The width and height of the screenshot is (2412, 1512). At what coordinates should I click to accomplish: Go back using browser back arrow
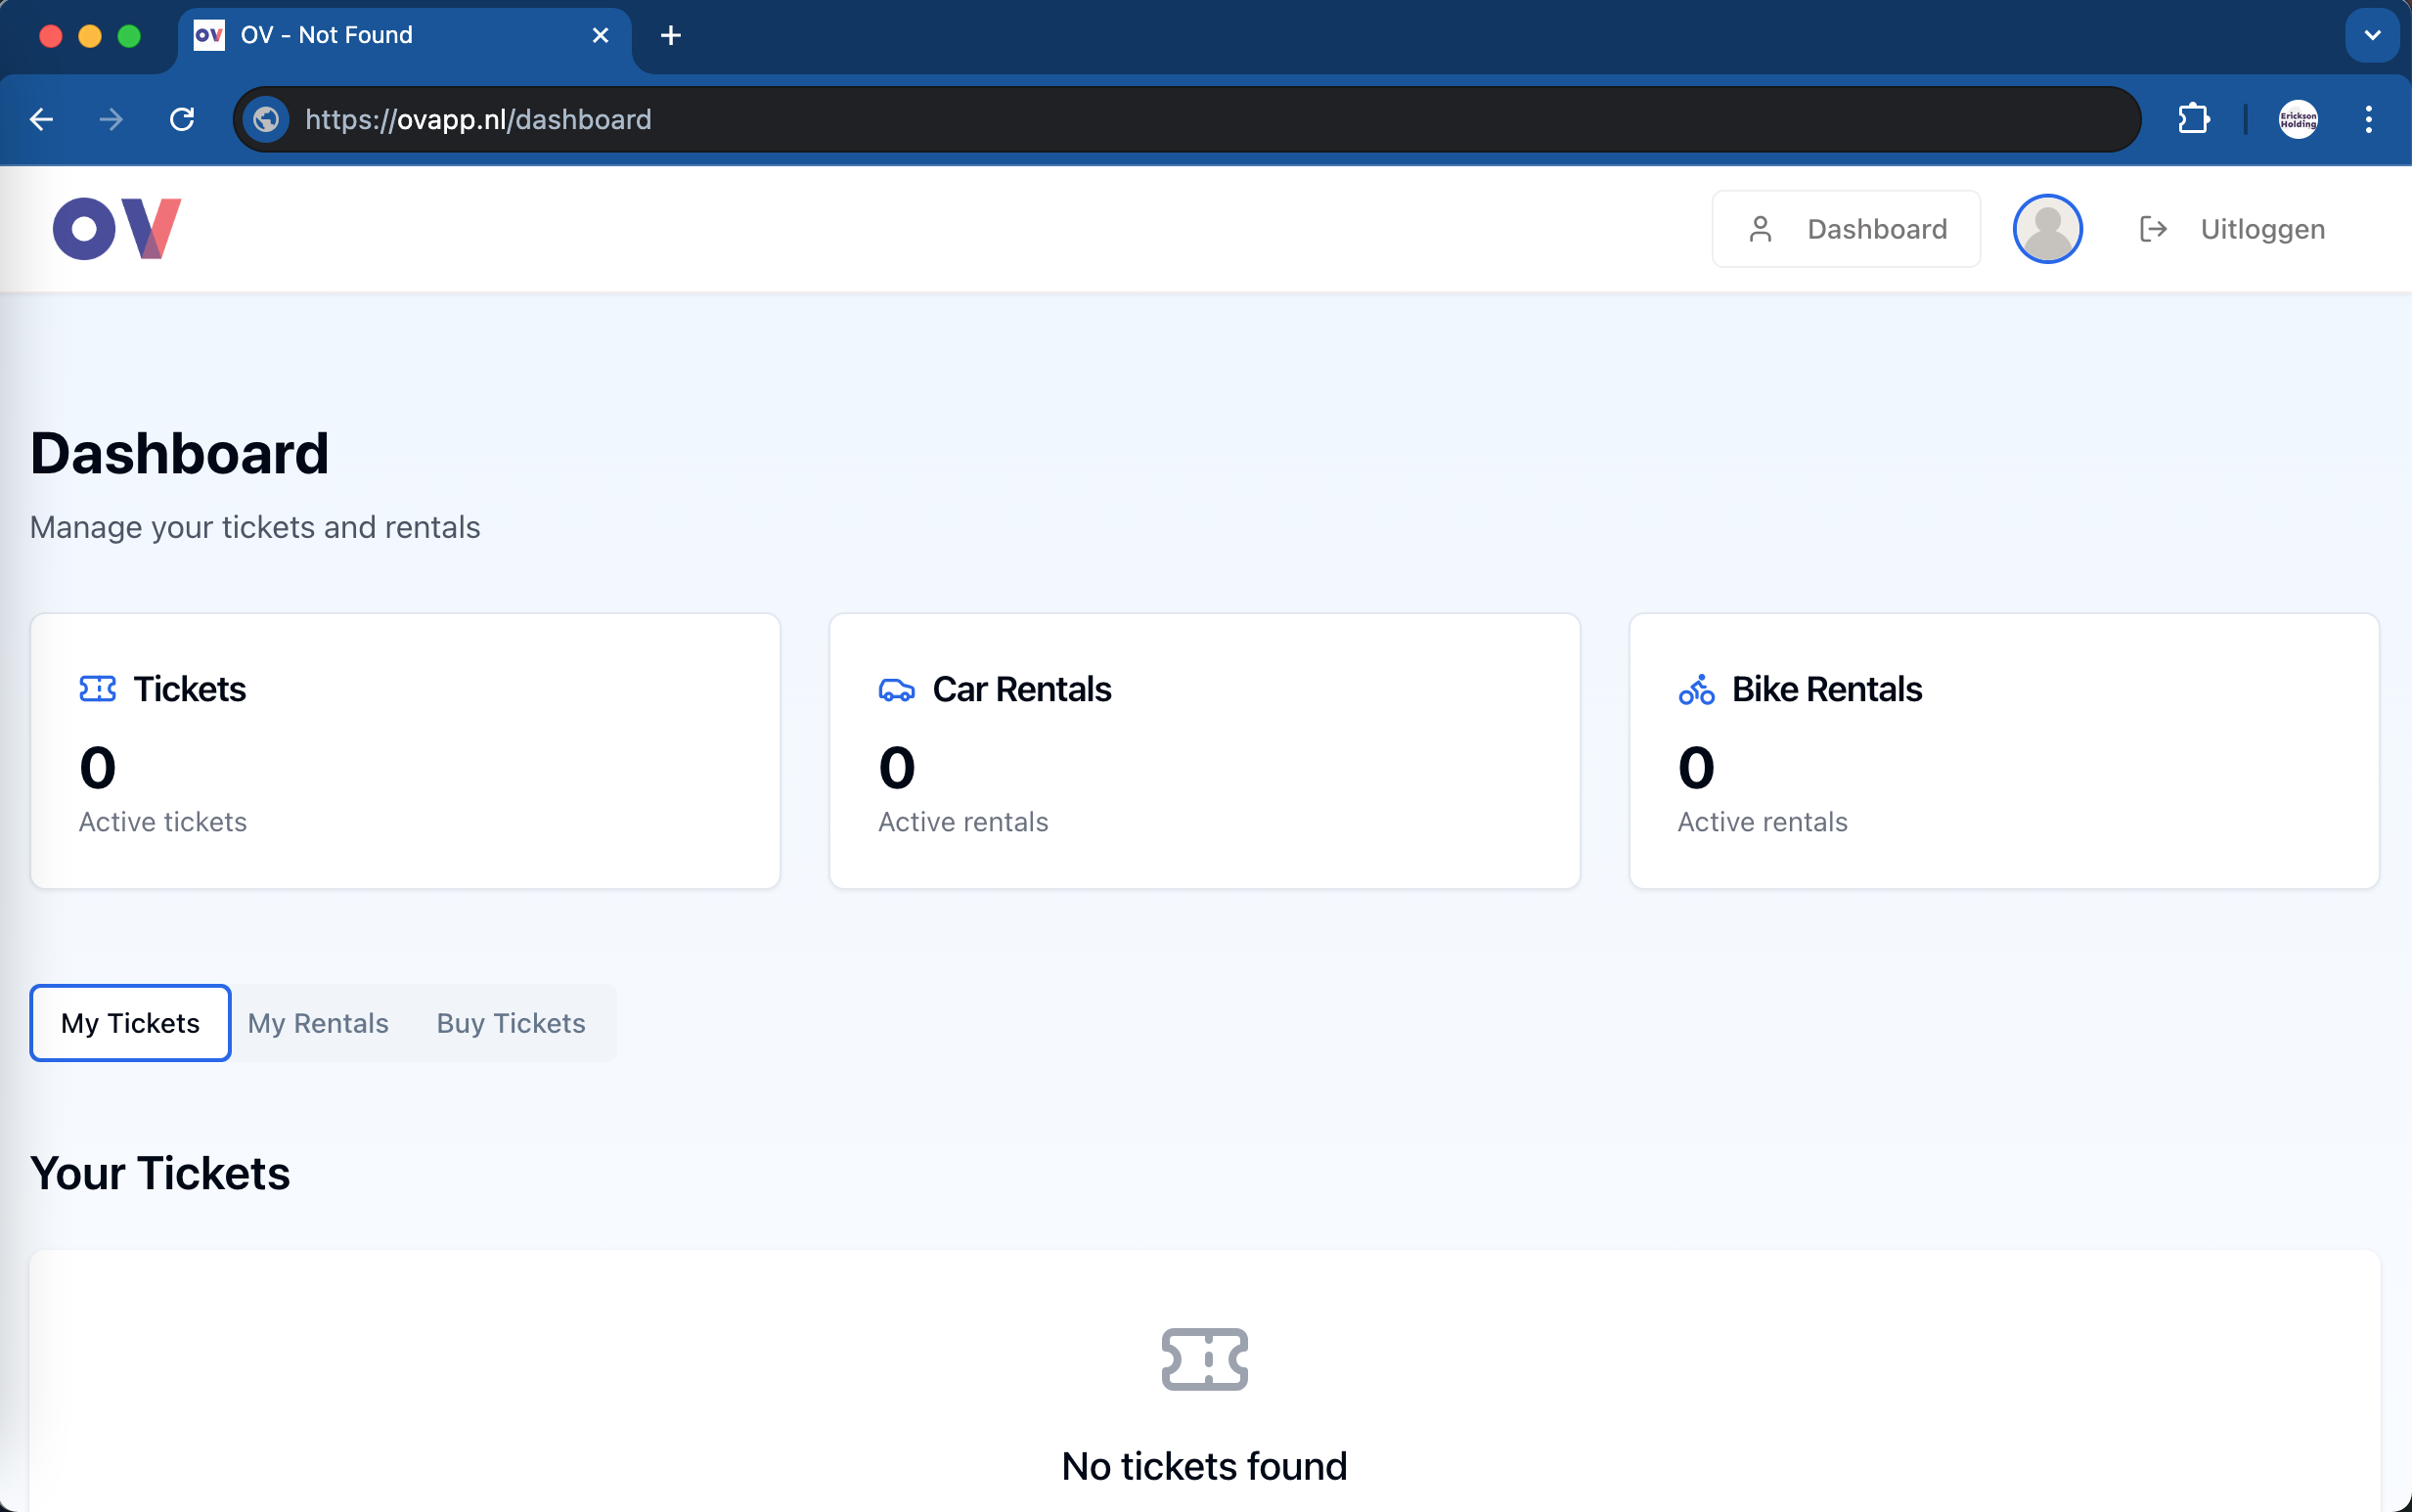pos(42,119)
